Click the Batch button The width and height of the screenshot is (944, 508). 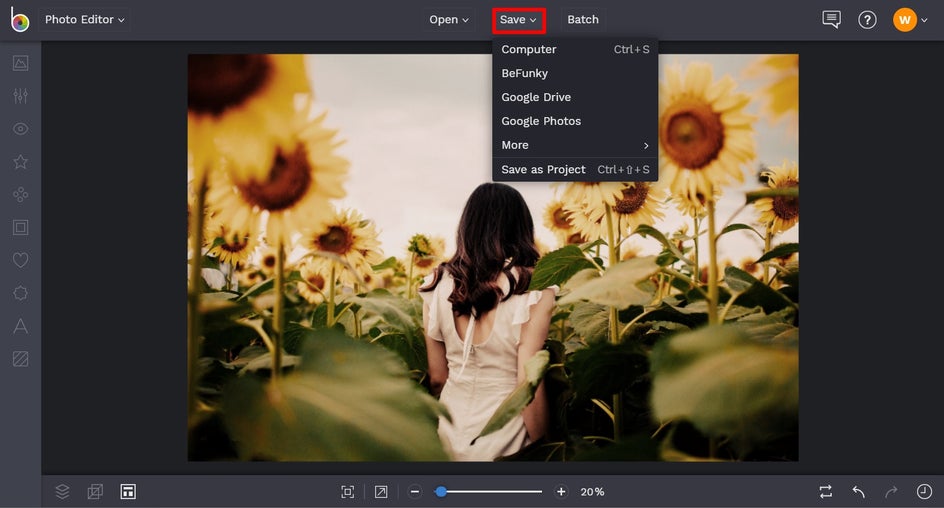click(x=583, y=19)
